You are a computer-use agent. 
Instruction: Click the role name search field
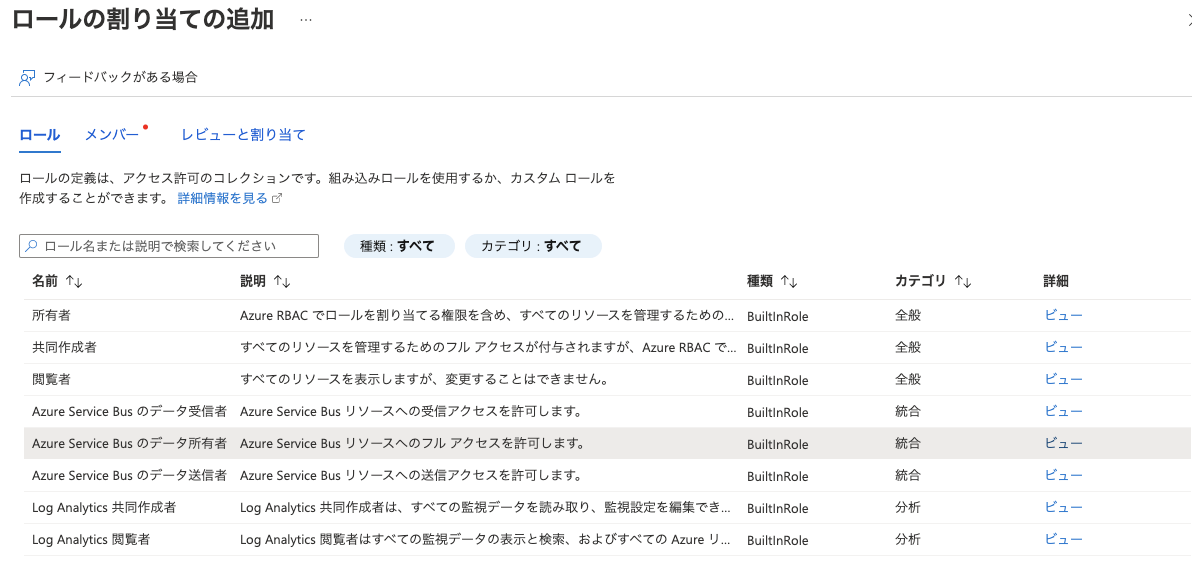169,246
